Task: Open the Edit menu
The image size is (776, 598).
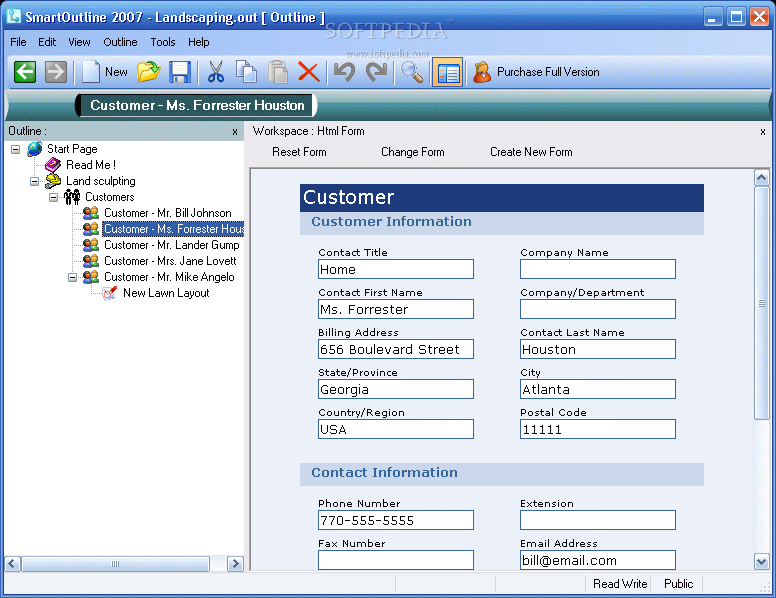Action: pyautogui.click(x=47, y=42)
